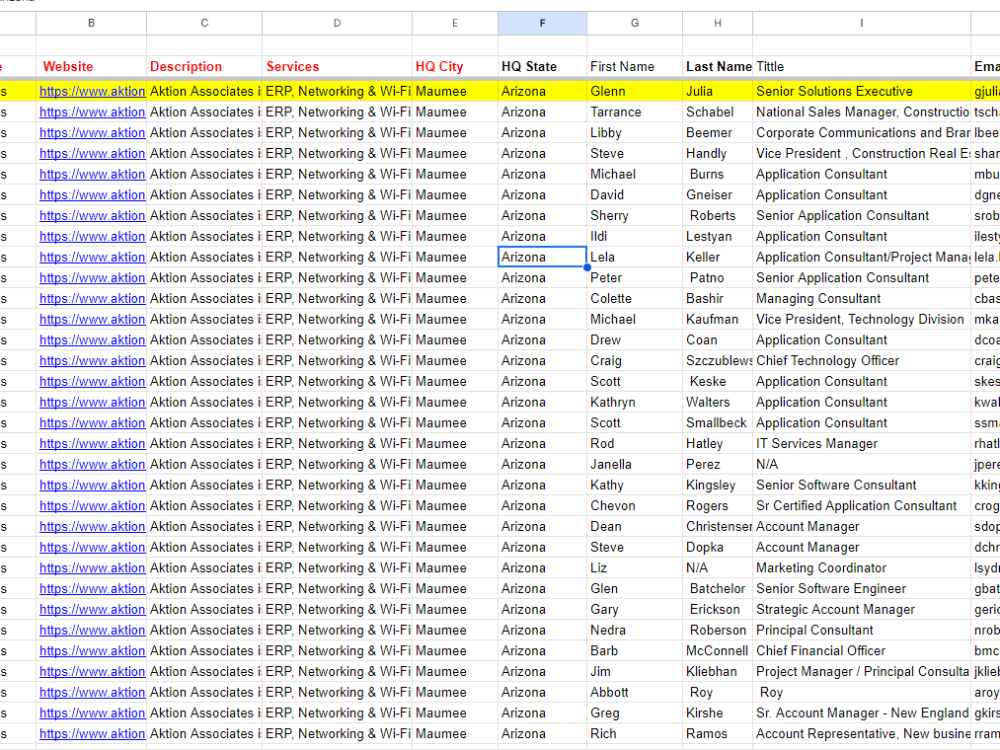Click the HQ State header cell
Viewport: 1000px width, 750px height.
click(542, 66)
